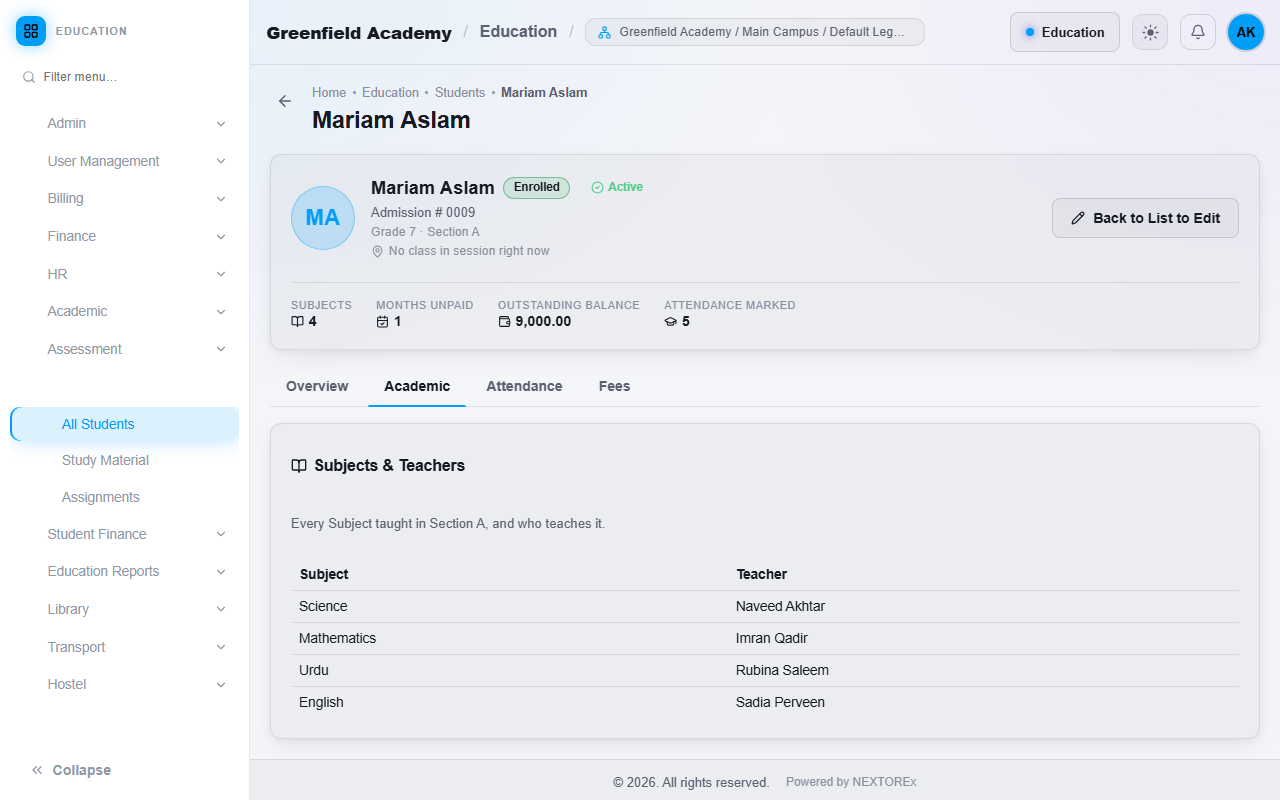
Task: Toggle the light/dark theme sun icon
Action: tap(1150, 32)
